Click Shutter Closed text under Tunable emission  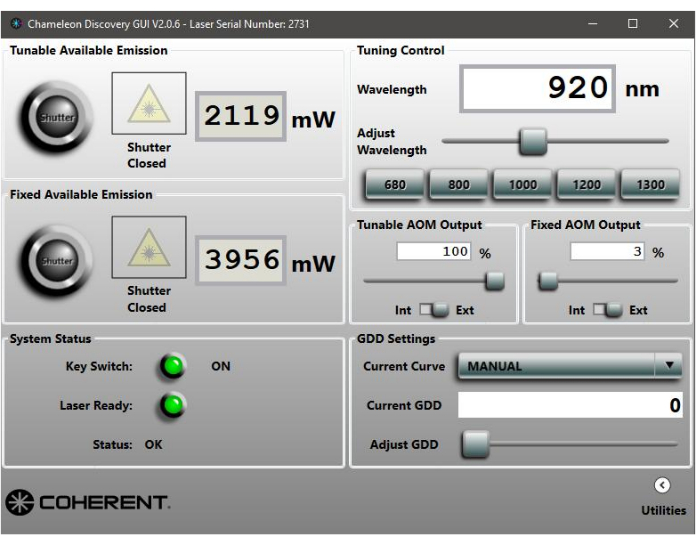tap(149, 155)
